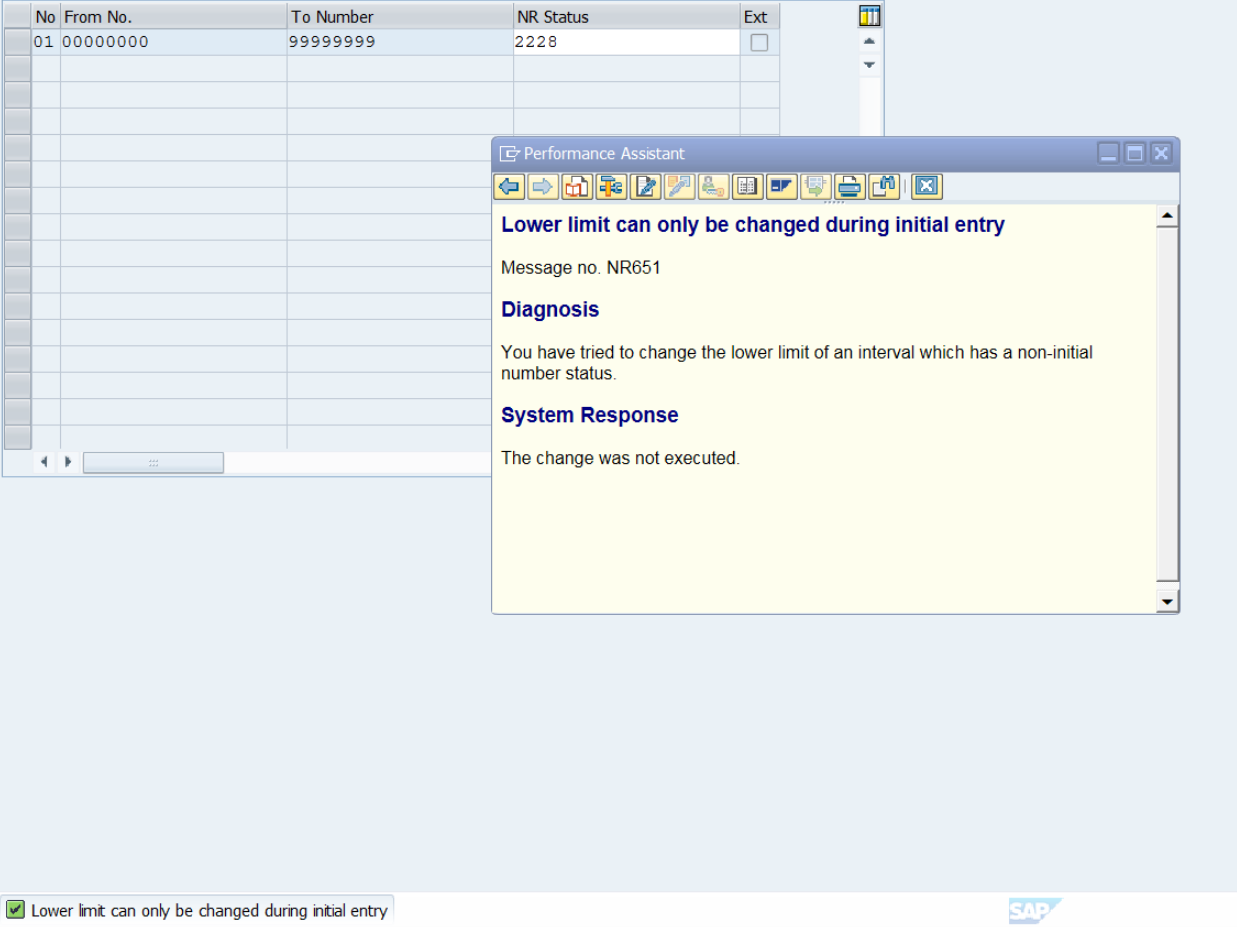Click the No column header
Viewport: 1237px width, 927px height.
coord(46,17)
